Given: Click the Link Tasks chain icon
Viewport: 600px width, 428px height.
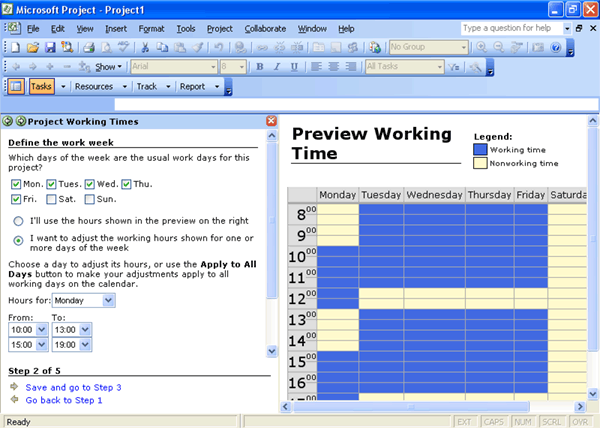Looking at the screenshot, I should (x=262, y=47).
